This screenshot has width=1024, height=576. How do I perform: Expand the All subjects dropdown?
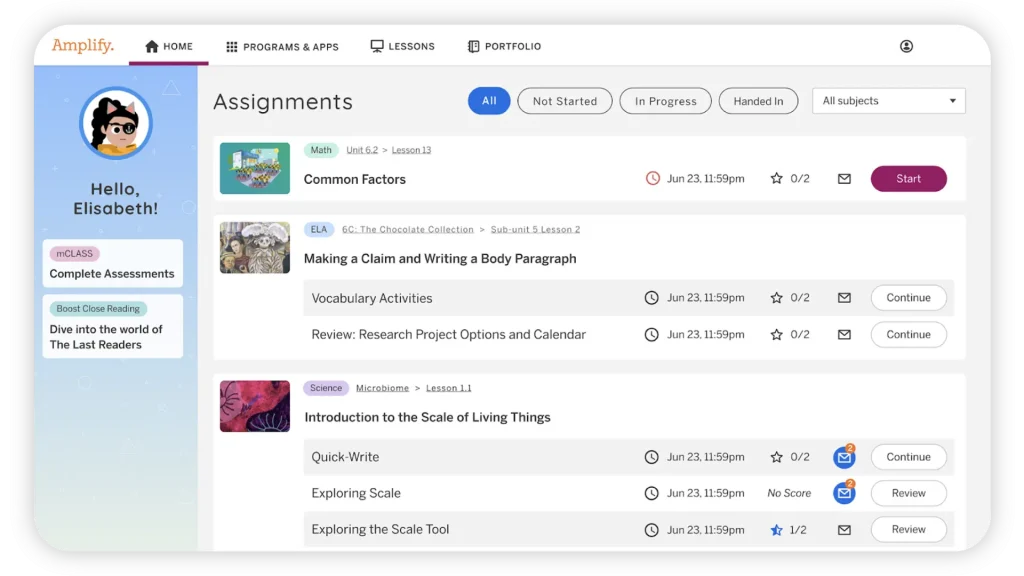click(888, 101)
